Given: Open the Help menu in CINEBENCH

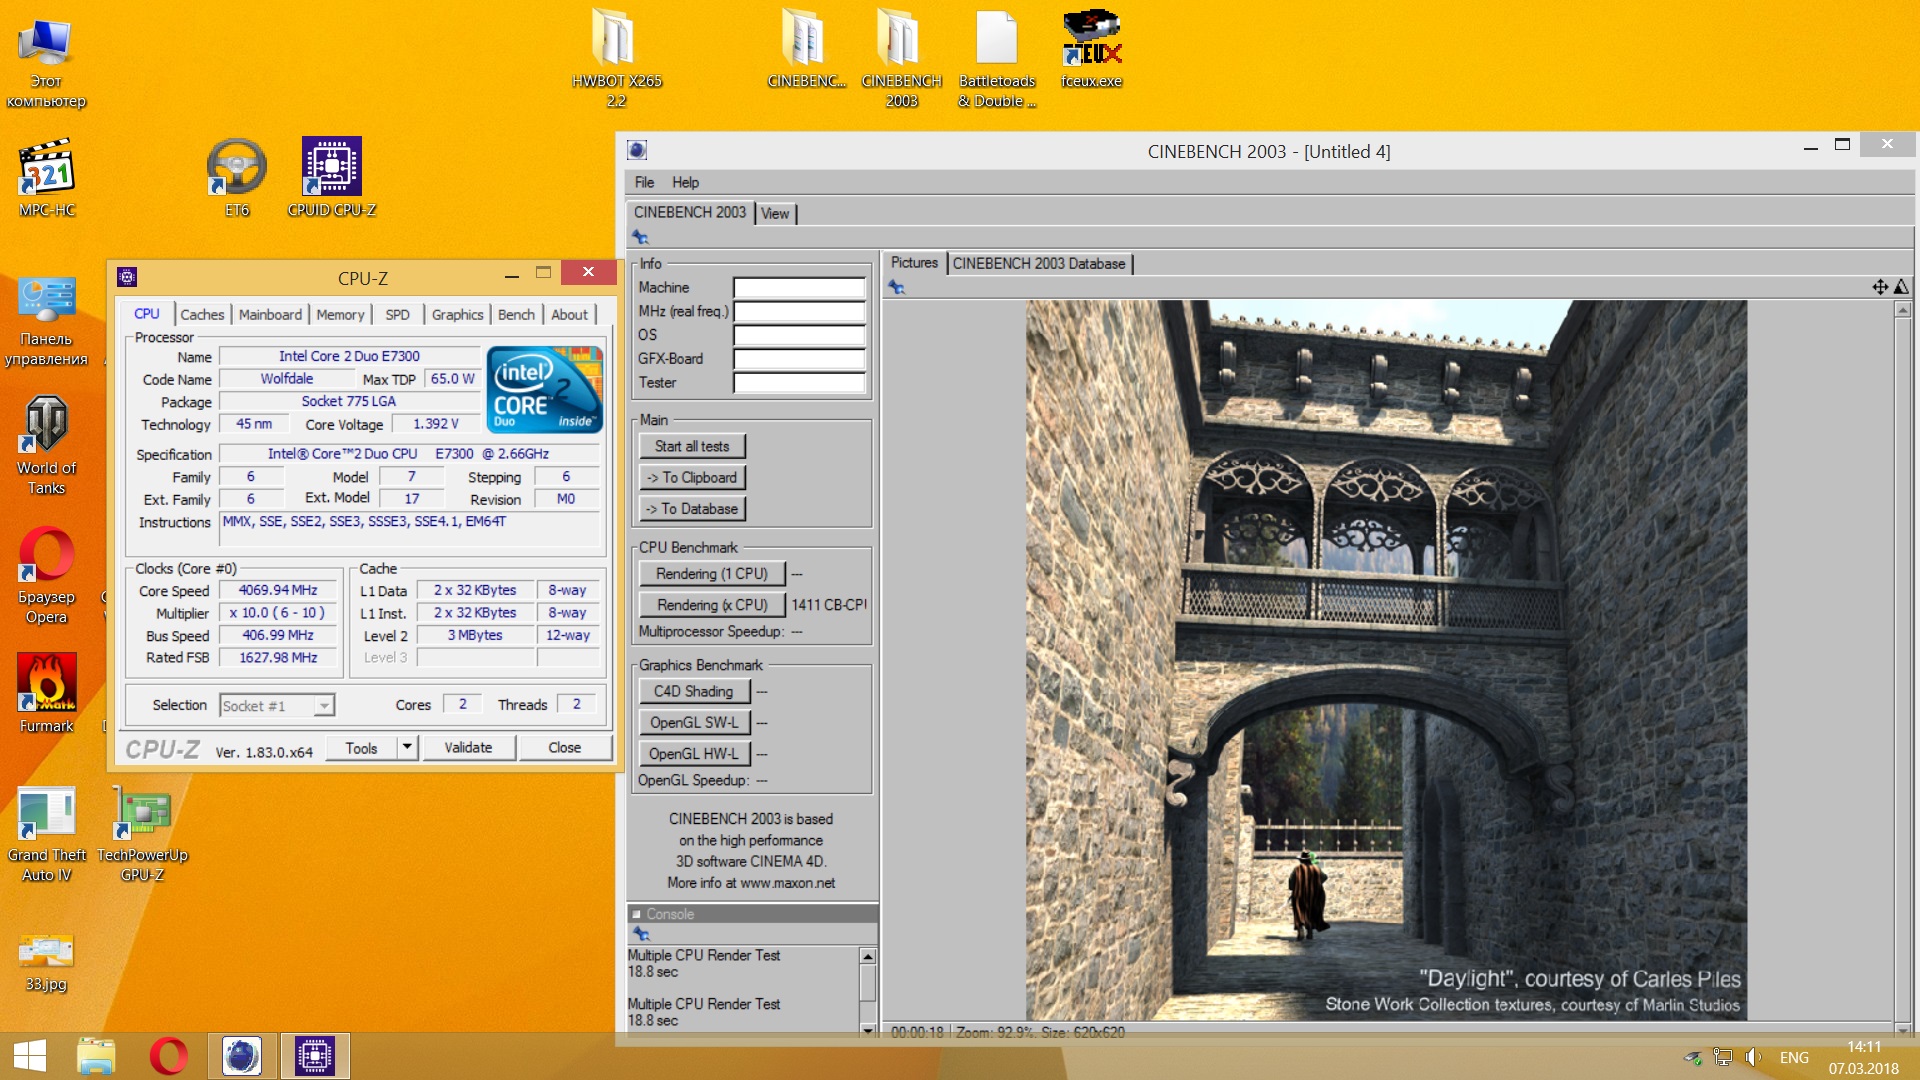Looking at the screenshot, I should (x=685, y=182).
